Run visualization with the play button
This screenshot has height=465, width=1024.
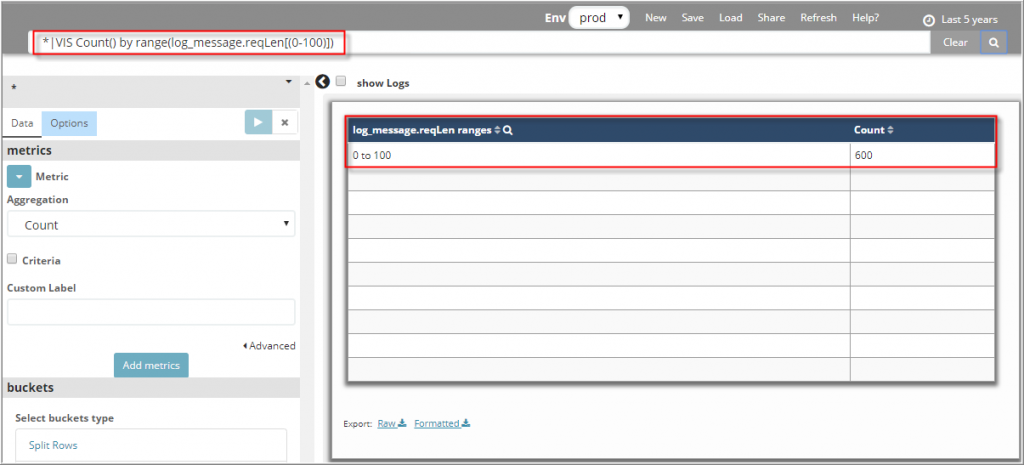[258, 122]
